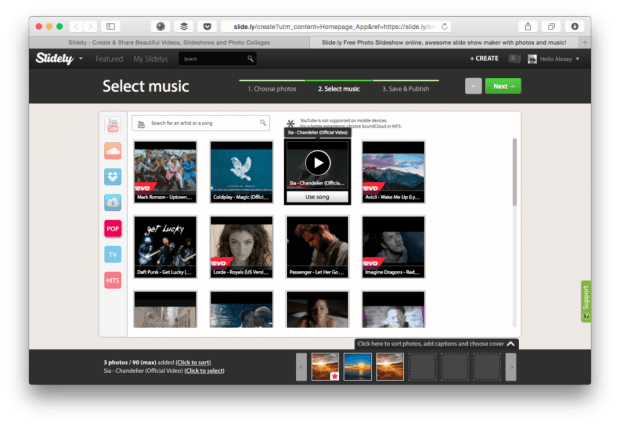Open the SoundCloud music source

point(113,150)
